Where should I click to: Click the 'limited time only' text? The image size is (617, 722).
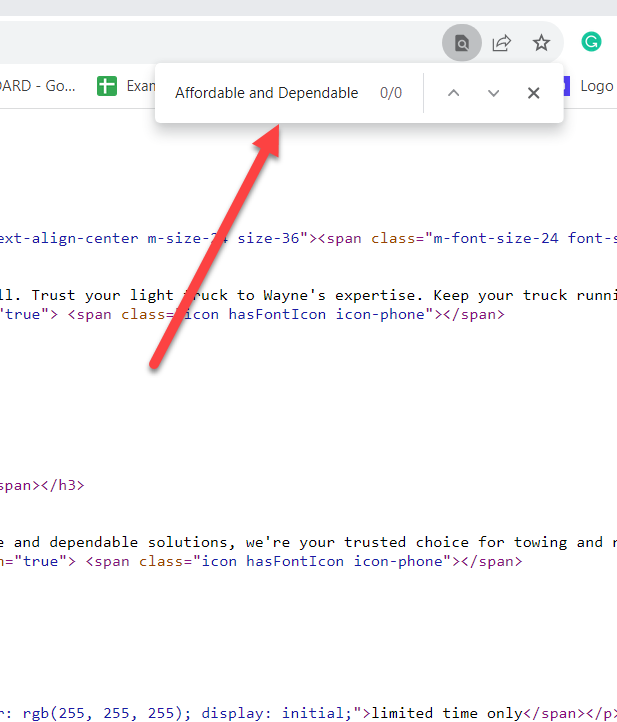point(447,713)
